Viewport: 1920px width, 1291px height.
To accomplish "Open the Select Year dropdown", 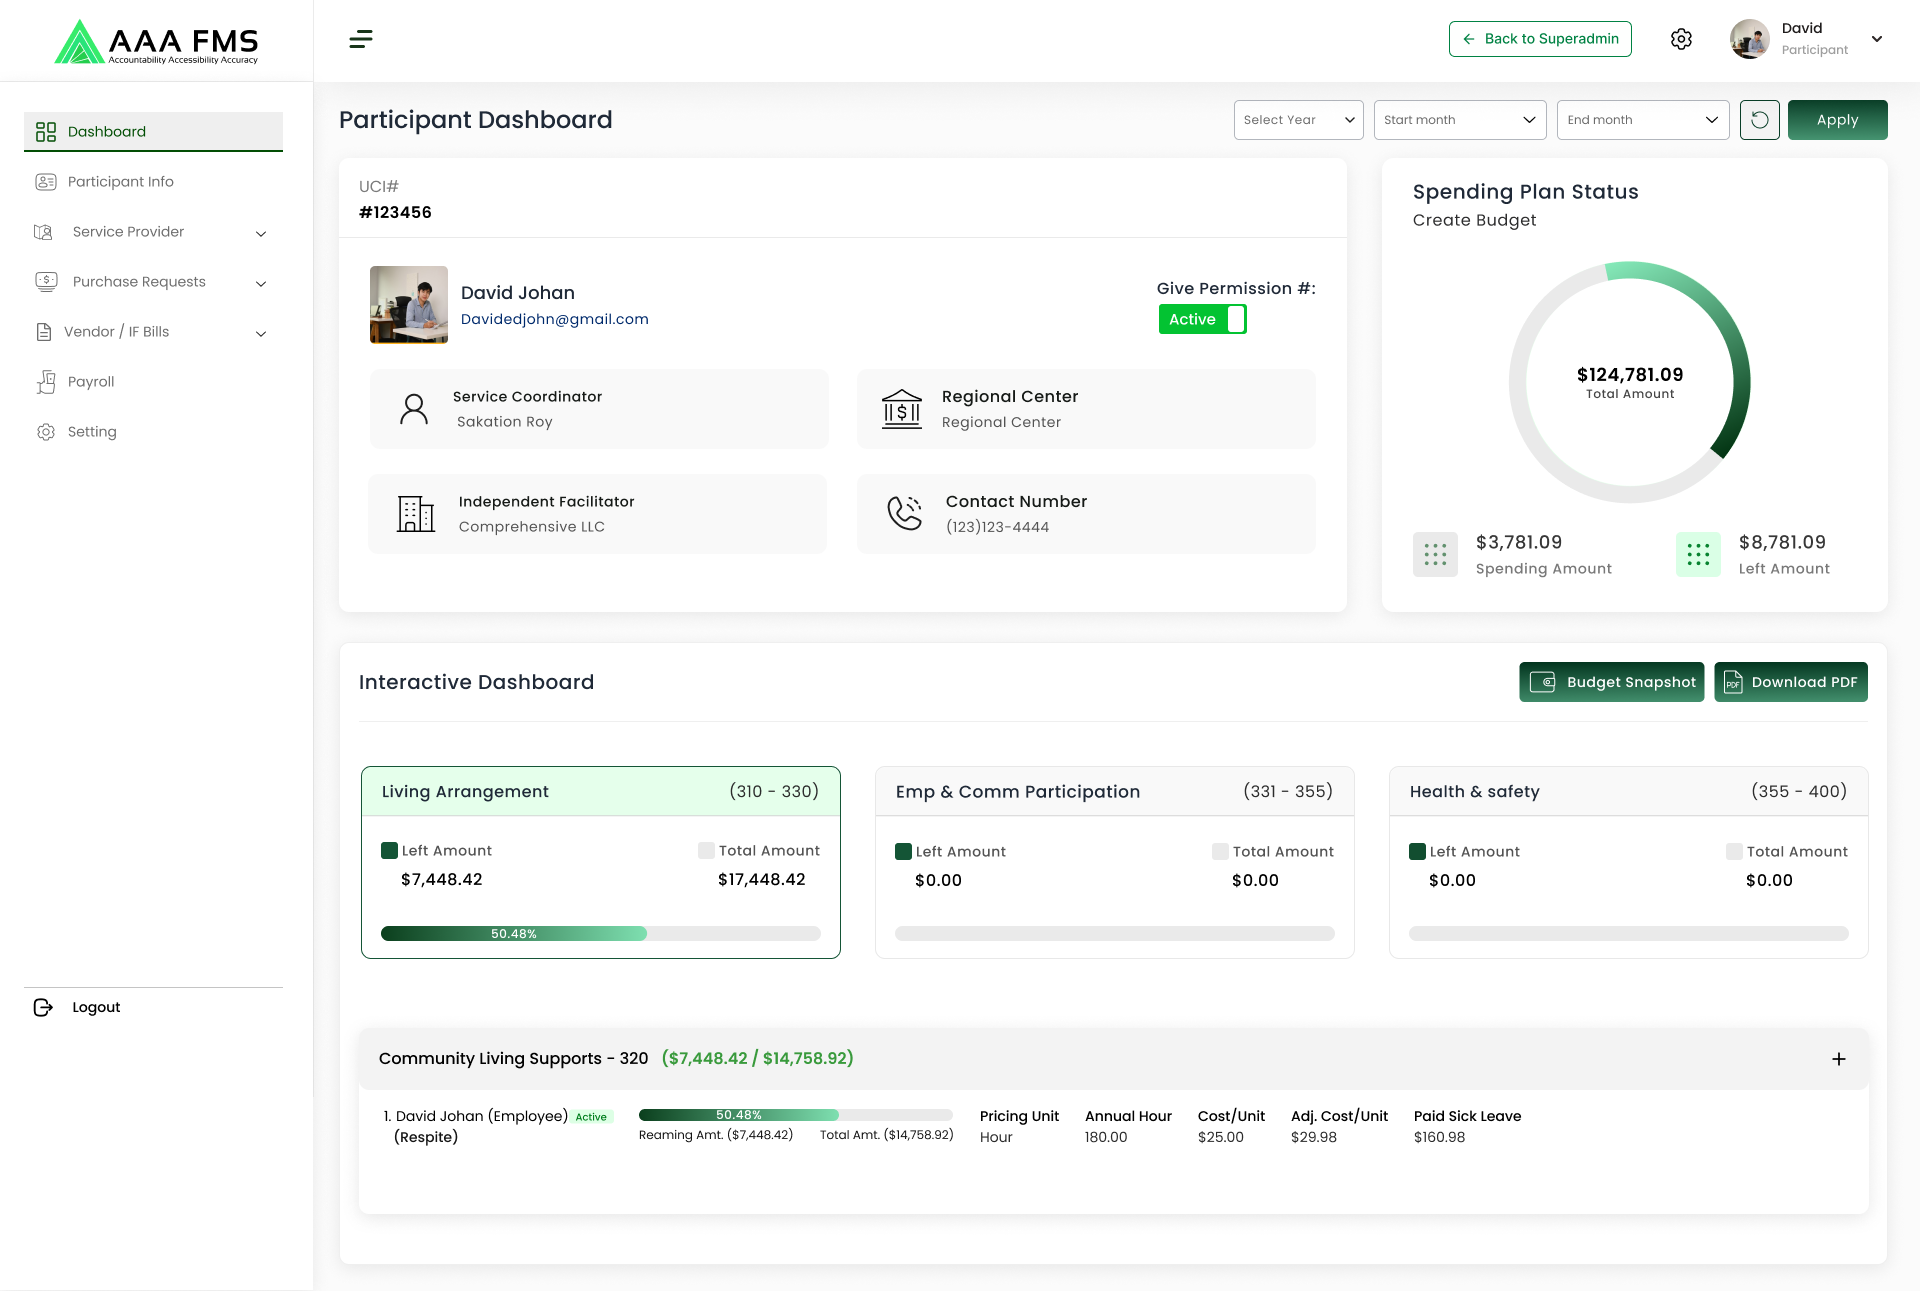I will click(1298, 120).
